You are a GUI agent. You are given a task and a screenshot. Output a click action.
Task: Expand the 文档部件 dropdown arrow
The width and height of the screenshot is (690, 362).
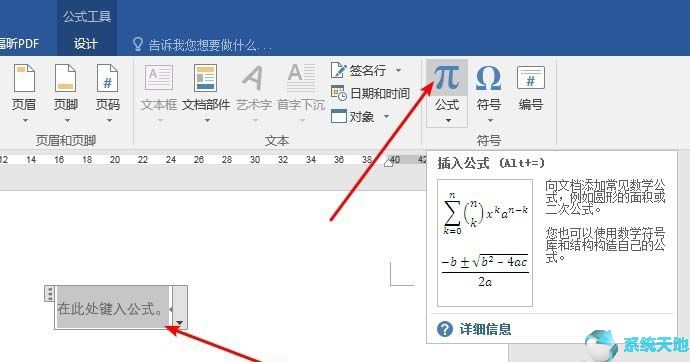(x=207, y=121)
